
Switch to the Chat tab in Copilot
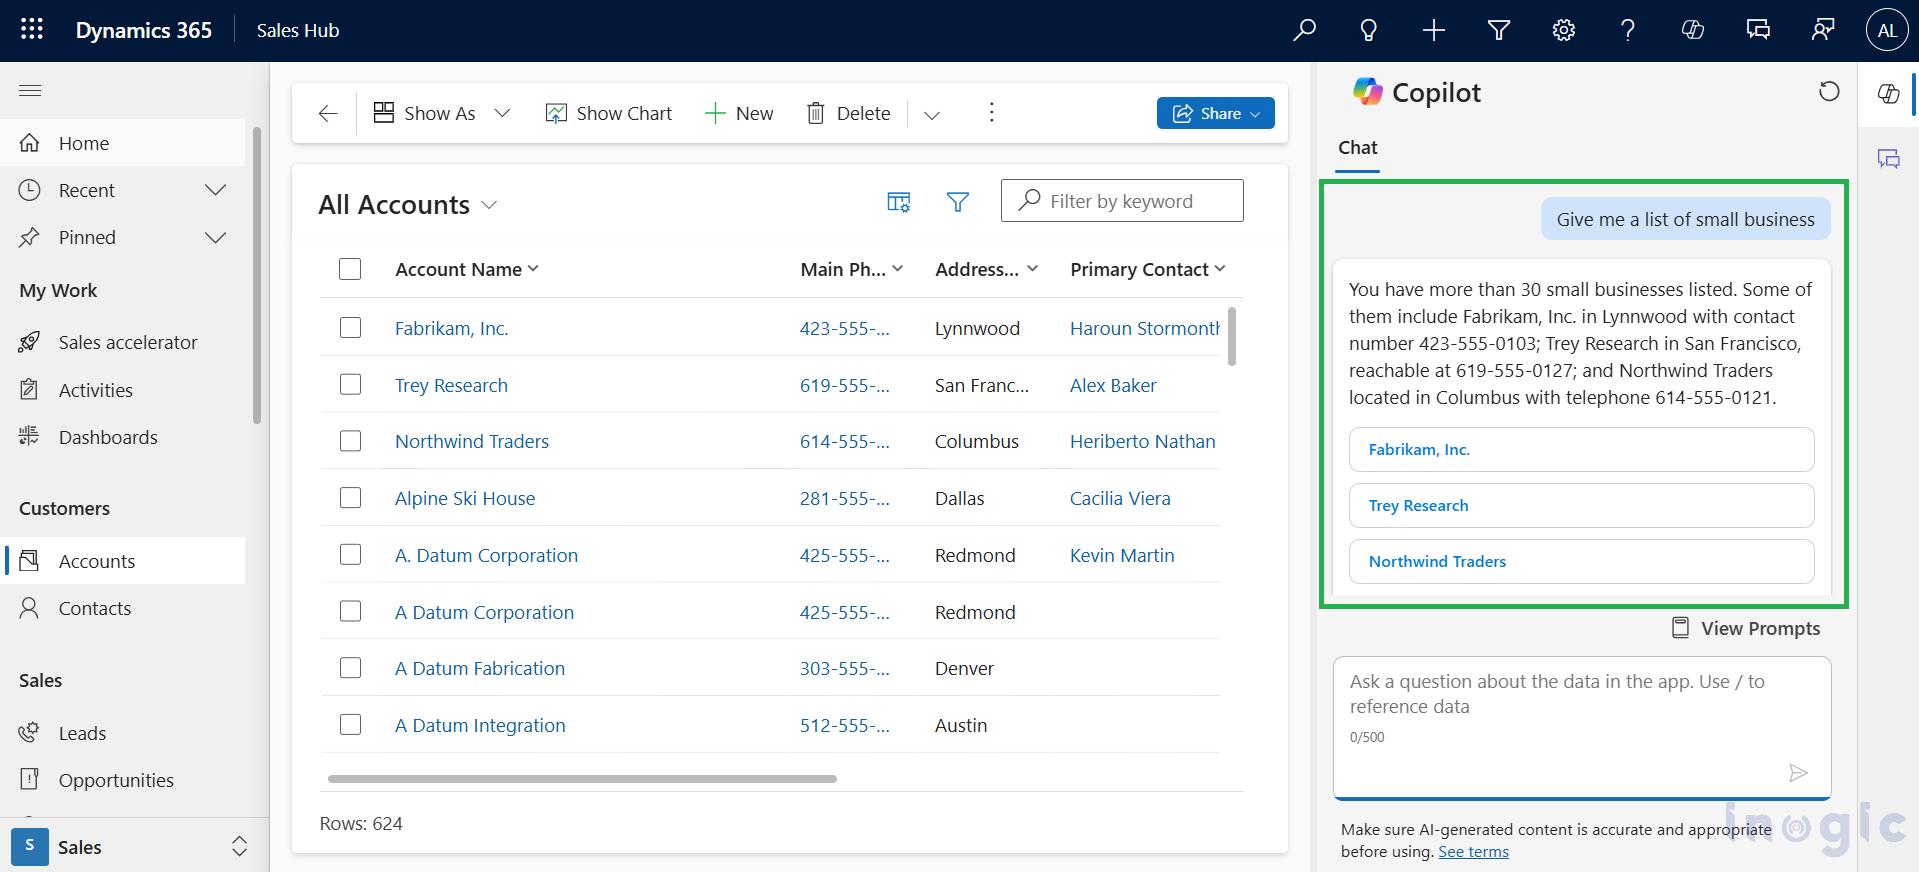point(1358,148)
